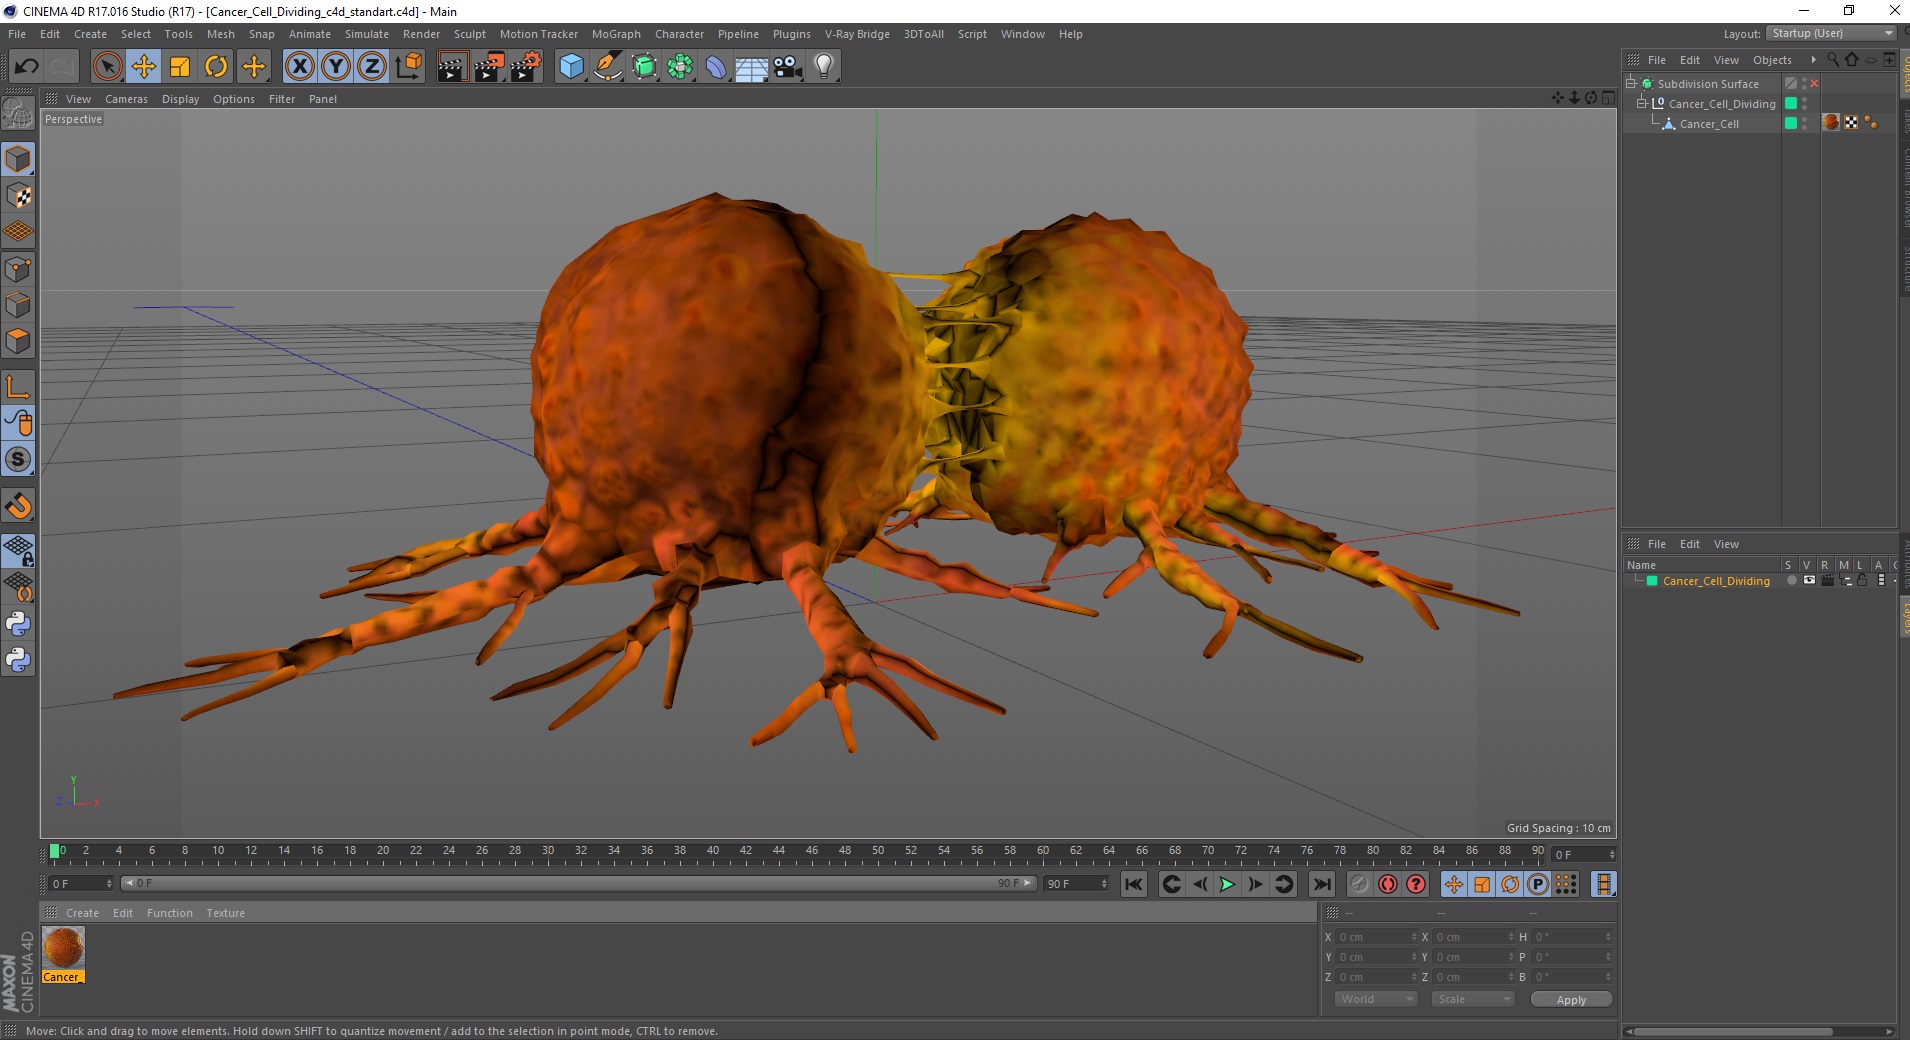Click the Subdivision Surface generator icon
Screen dimensions: 1910x1040
tap(644, 67)
